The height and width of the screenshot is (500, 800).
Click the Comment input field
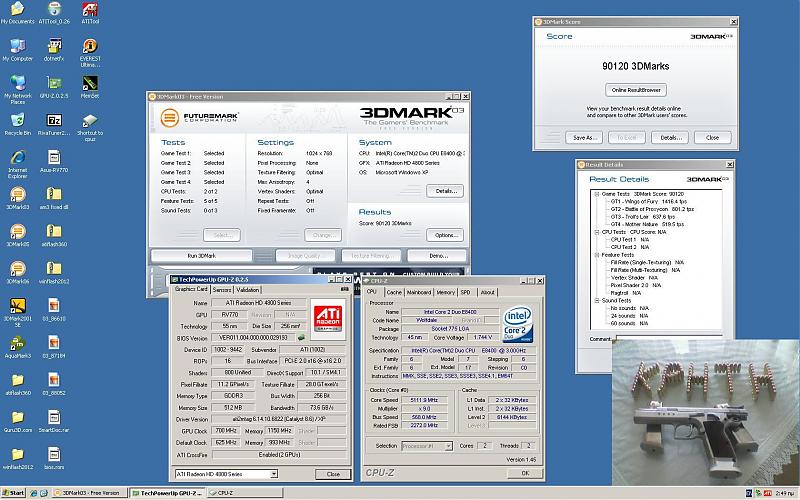tap(669, 338)
